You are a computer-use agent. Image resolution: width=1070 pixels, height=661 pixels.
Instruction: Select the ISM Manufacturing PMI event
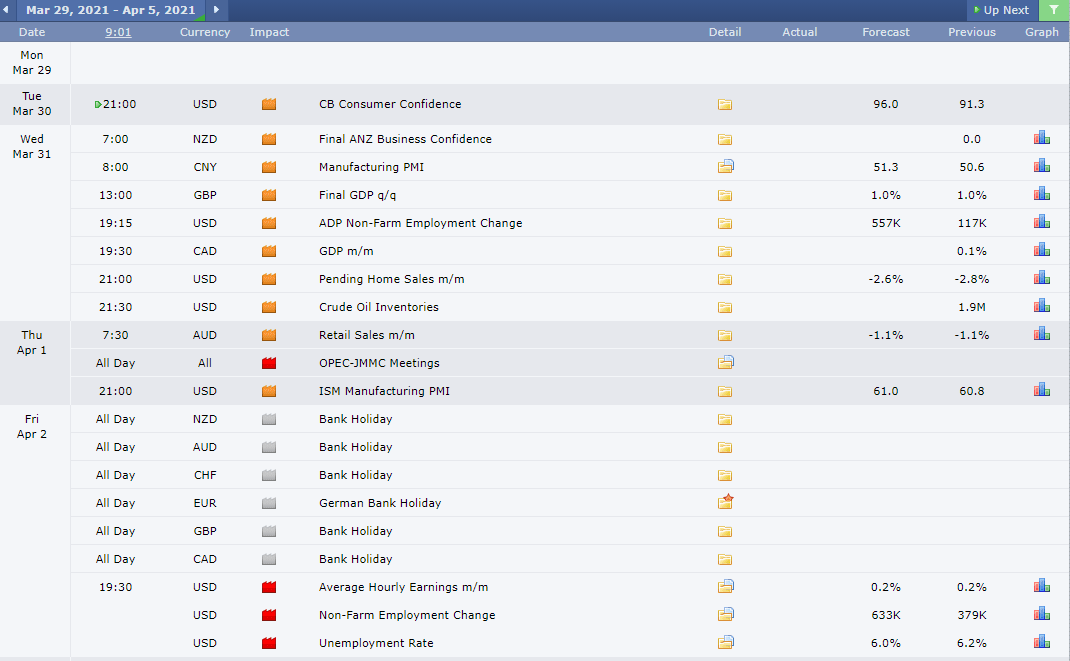tap(384, 391)
